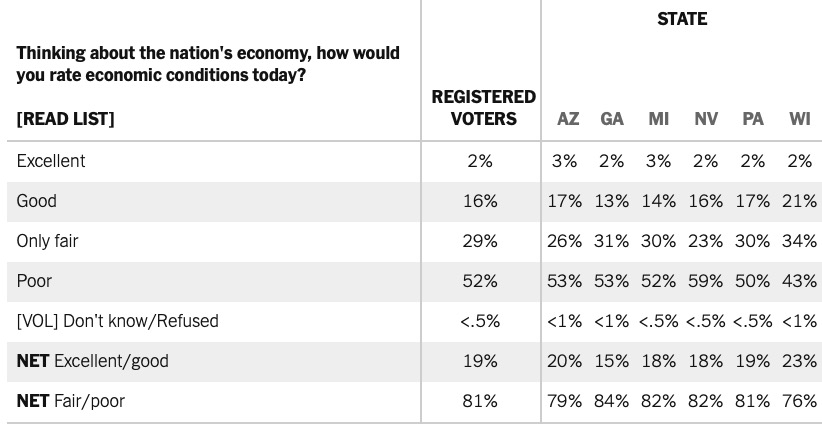Select WI value in NET Fair/poor row
This screenshot has height=424, width=822.
point(798,401)
